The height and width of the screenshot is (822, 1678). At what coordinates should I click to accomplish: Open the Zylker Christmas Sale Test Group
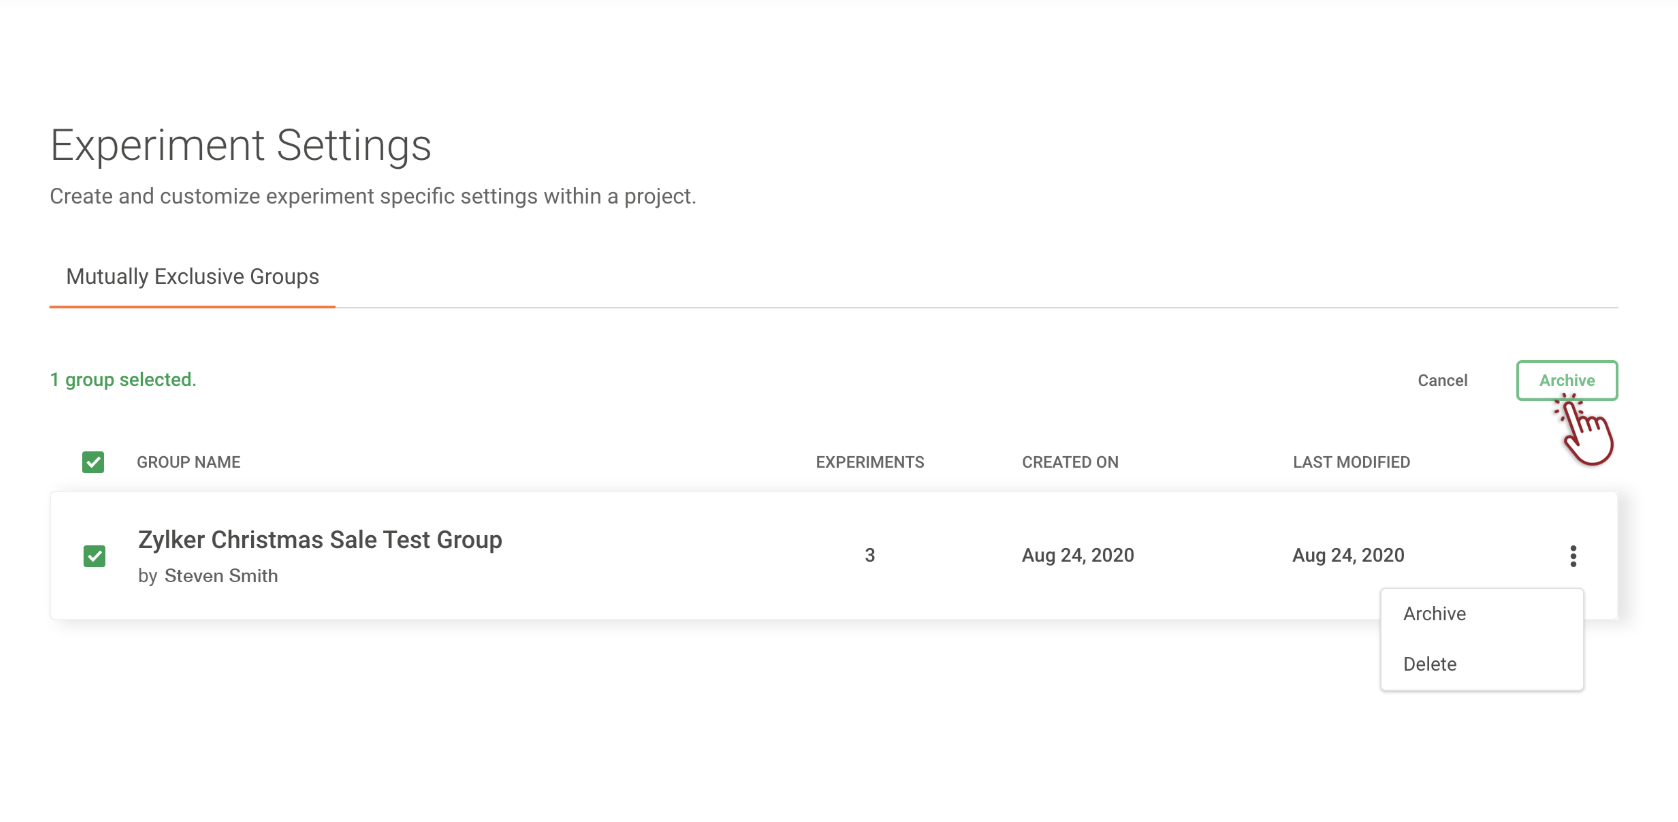320,540
